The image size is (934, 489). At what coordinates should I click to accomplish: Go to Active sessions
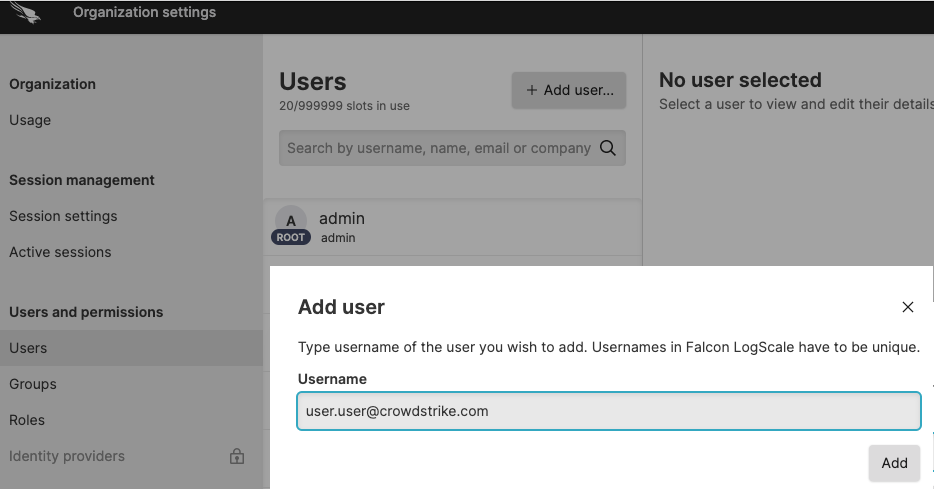pyautogui.click(x=60, y=252)
